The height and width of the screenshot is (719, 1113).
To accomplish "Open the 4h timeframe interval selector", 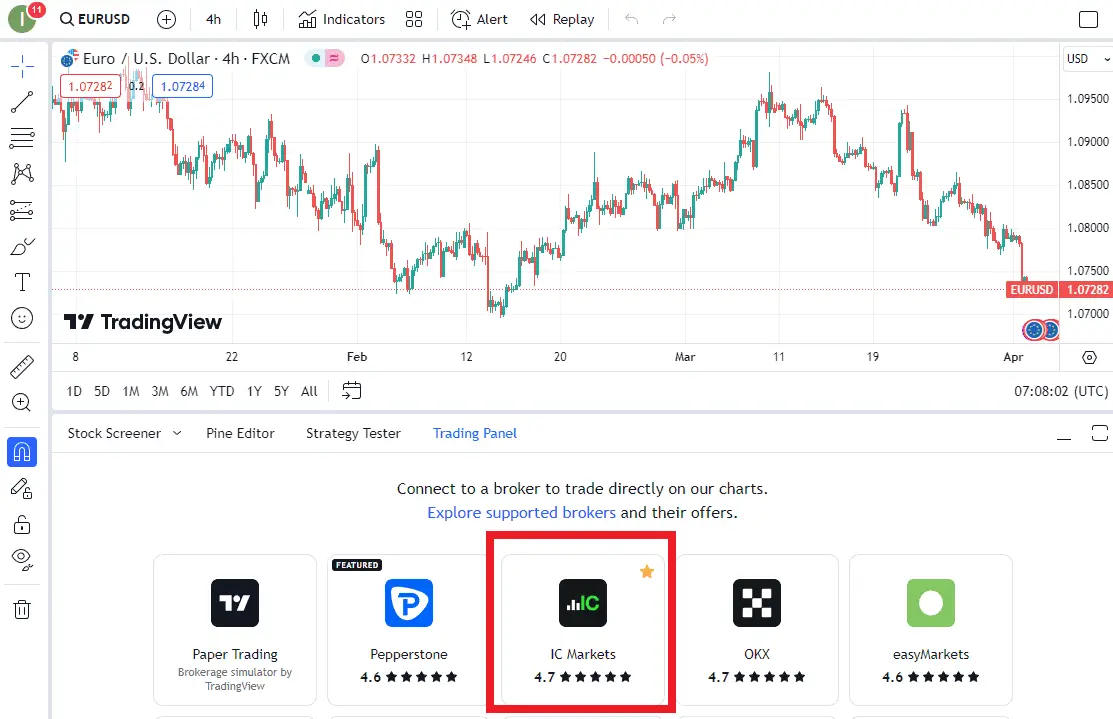I will (213, 19).
